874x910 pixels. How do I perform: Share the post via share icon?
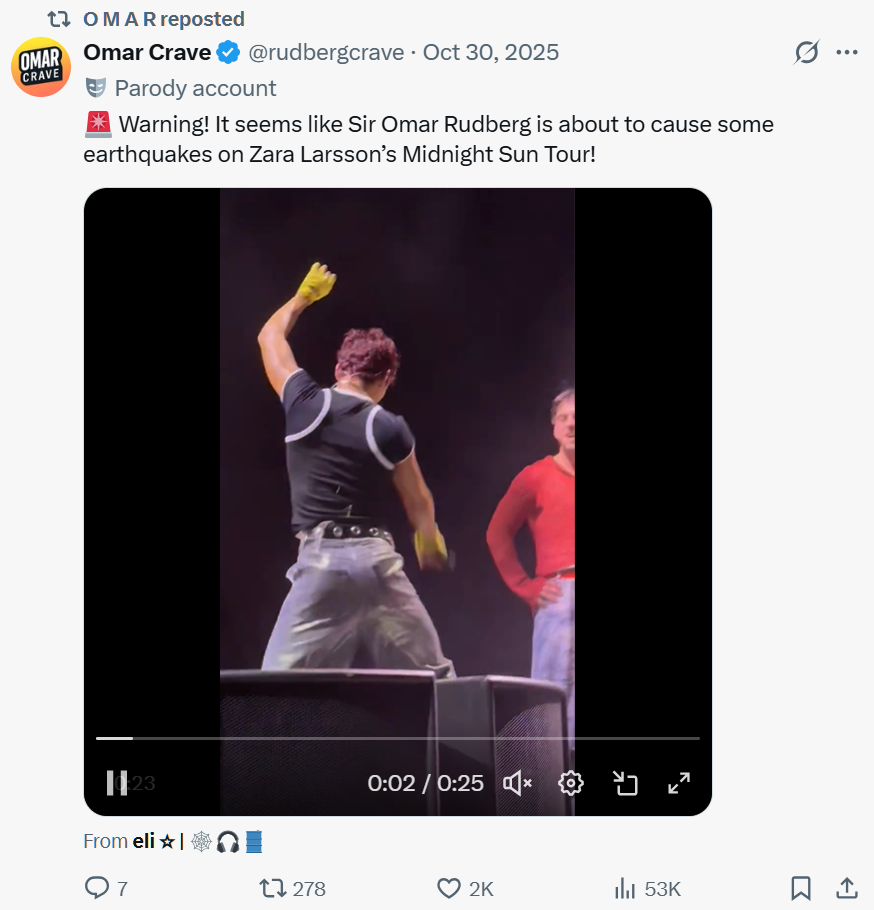846,888
